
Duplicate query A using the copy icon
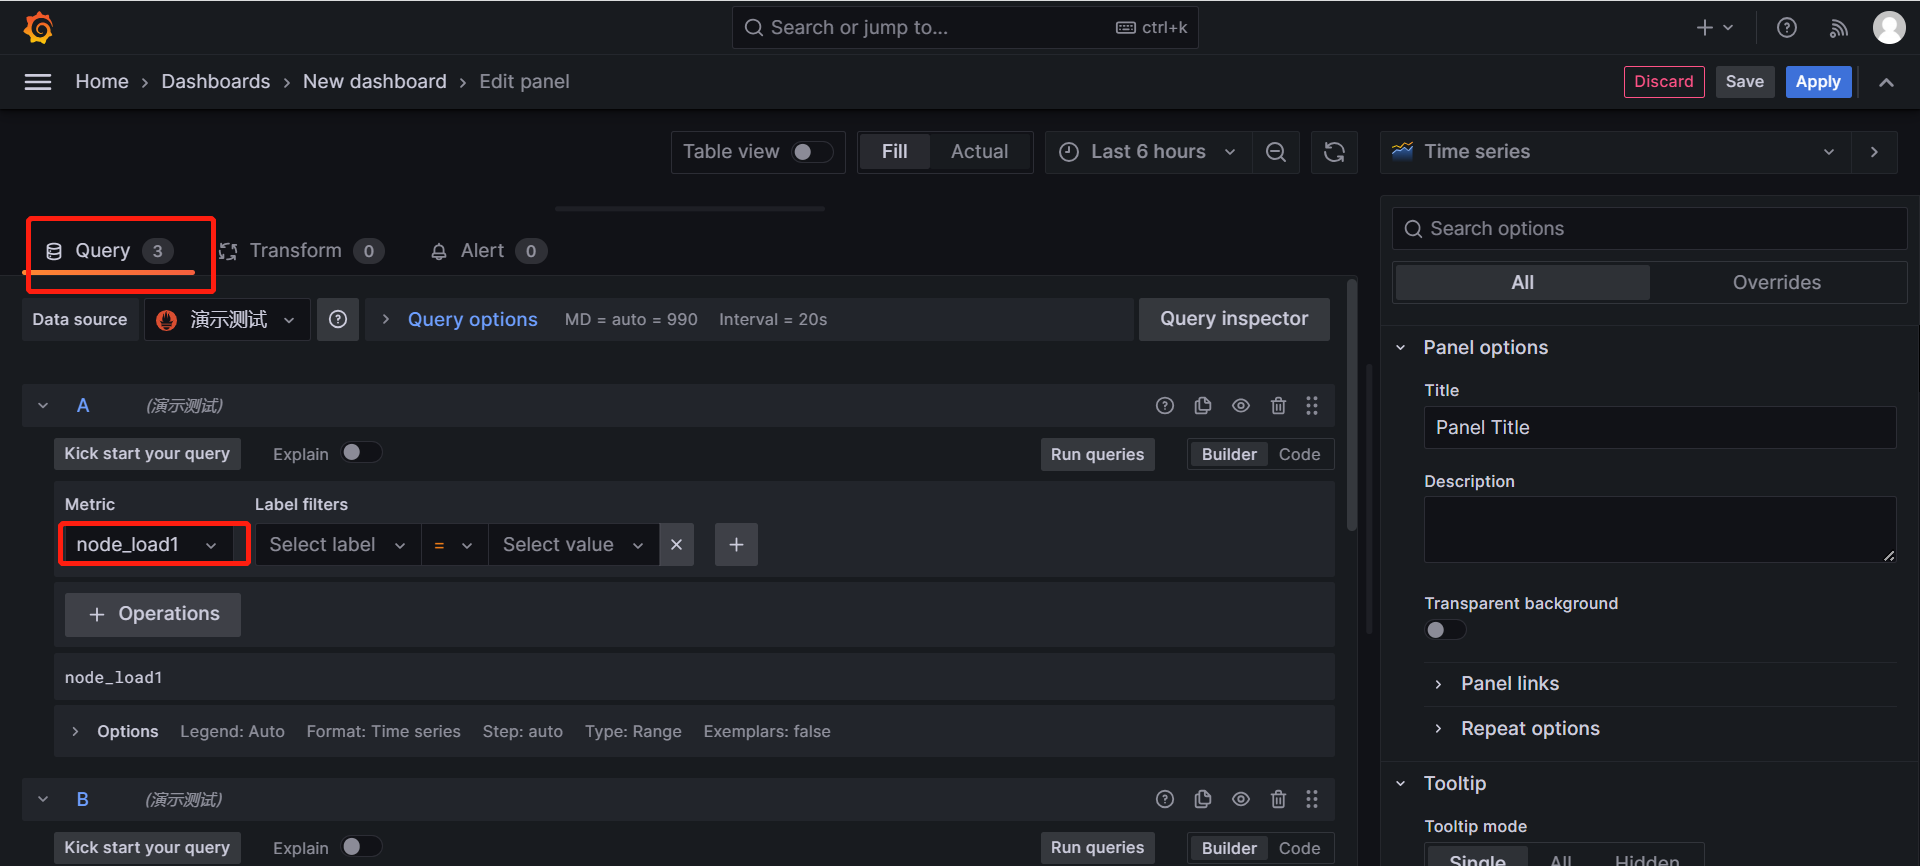1202,406
